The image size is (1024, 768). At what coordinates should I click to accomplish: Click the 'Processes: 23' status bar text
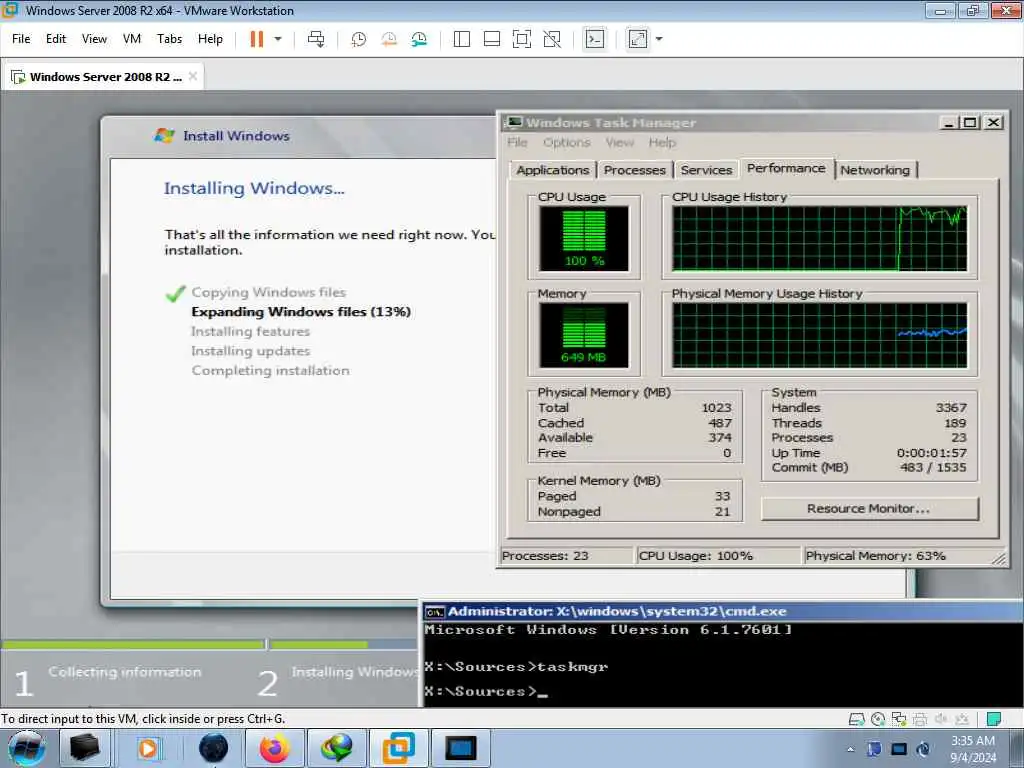545,556
